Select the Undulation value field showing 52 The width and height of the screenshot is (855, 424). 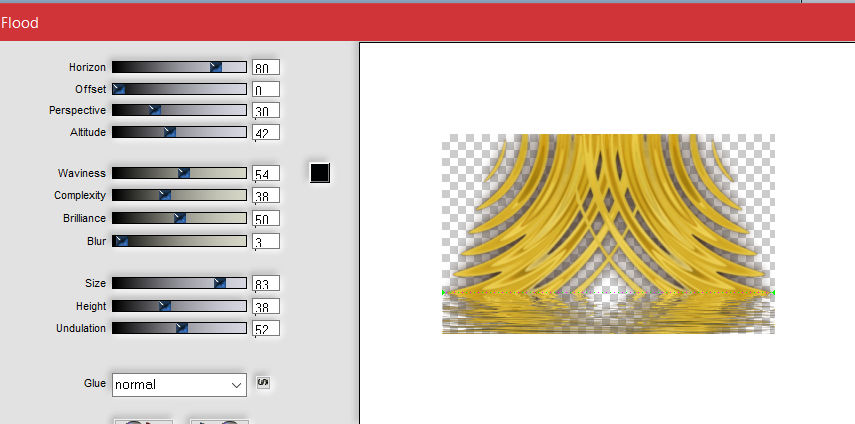(266, 329)
